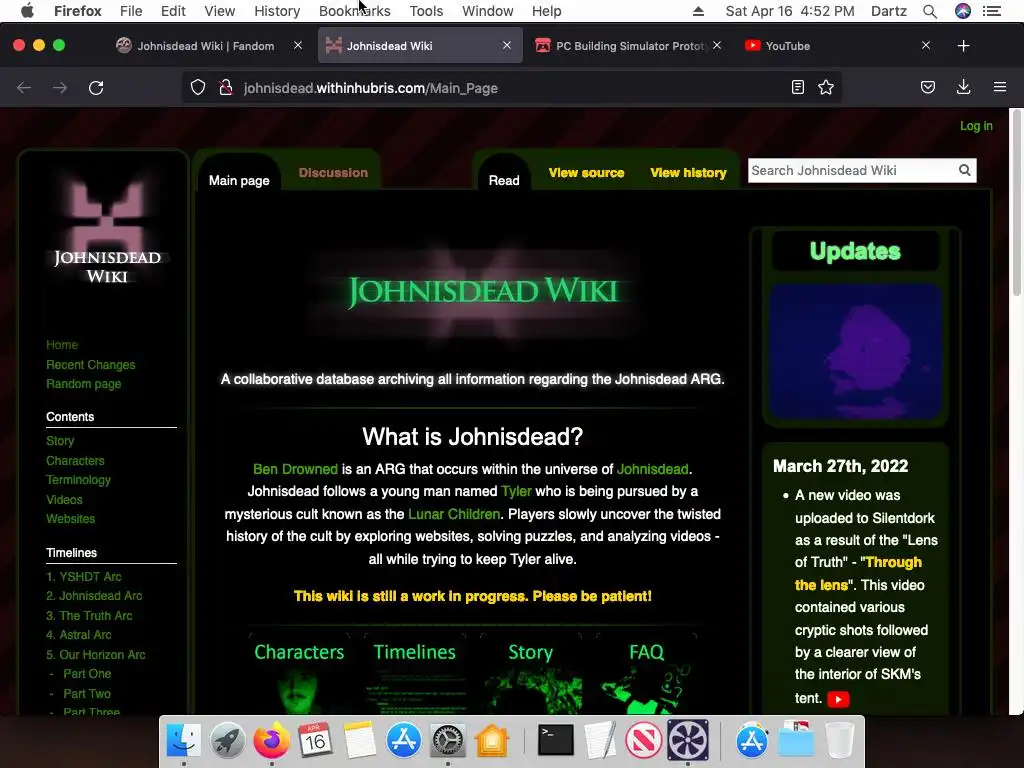This screenshot has height=768, width=1024.
Task: Open System Preferences from the Dock
Action: coord(447,741)
